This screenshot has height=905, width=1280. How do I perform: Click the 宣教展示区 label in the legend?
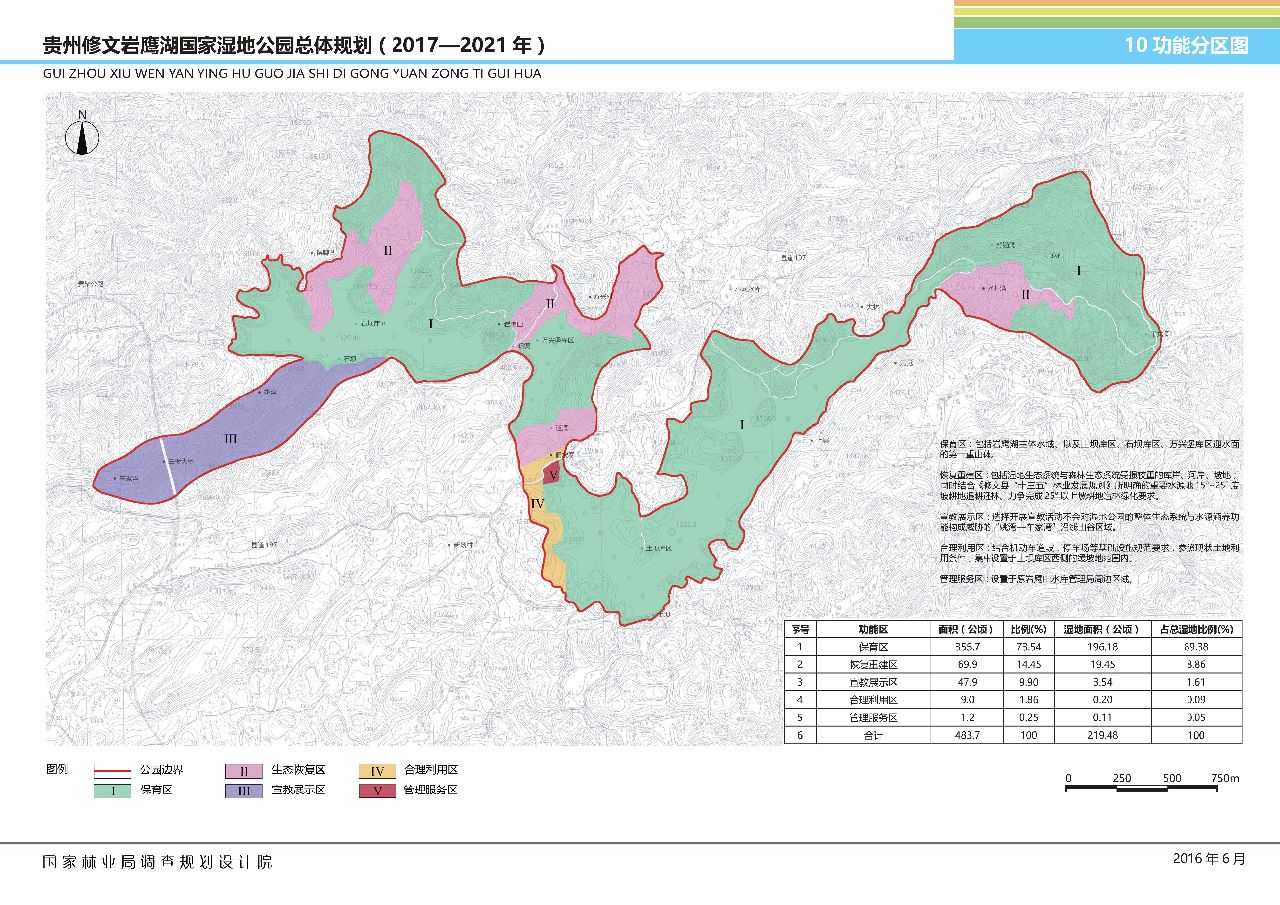pos(298,790)
